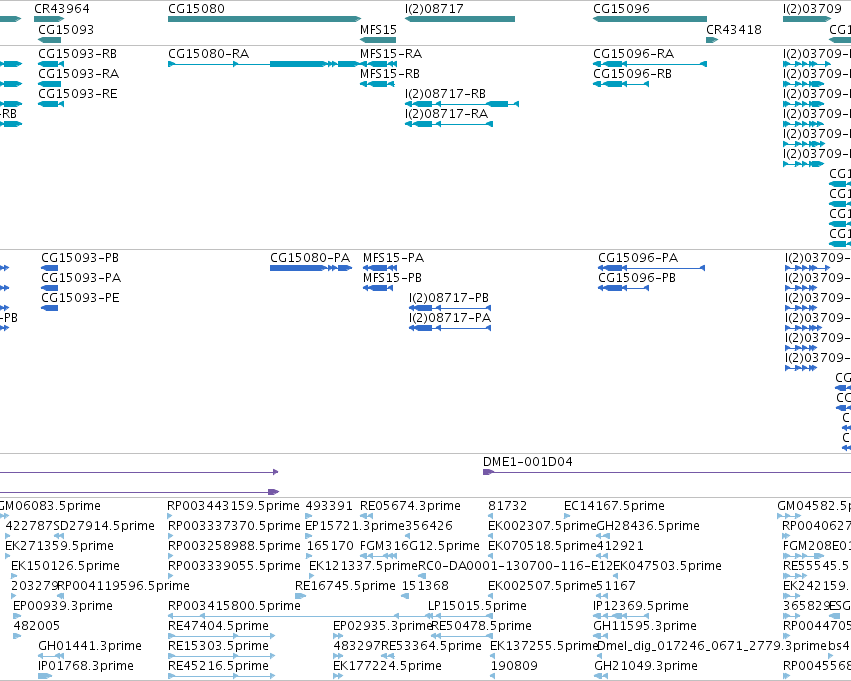Click the EK150126.5prime EST label
The height and width of the screenshot is (681, 851).
click(65, 566)
